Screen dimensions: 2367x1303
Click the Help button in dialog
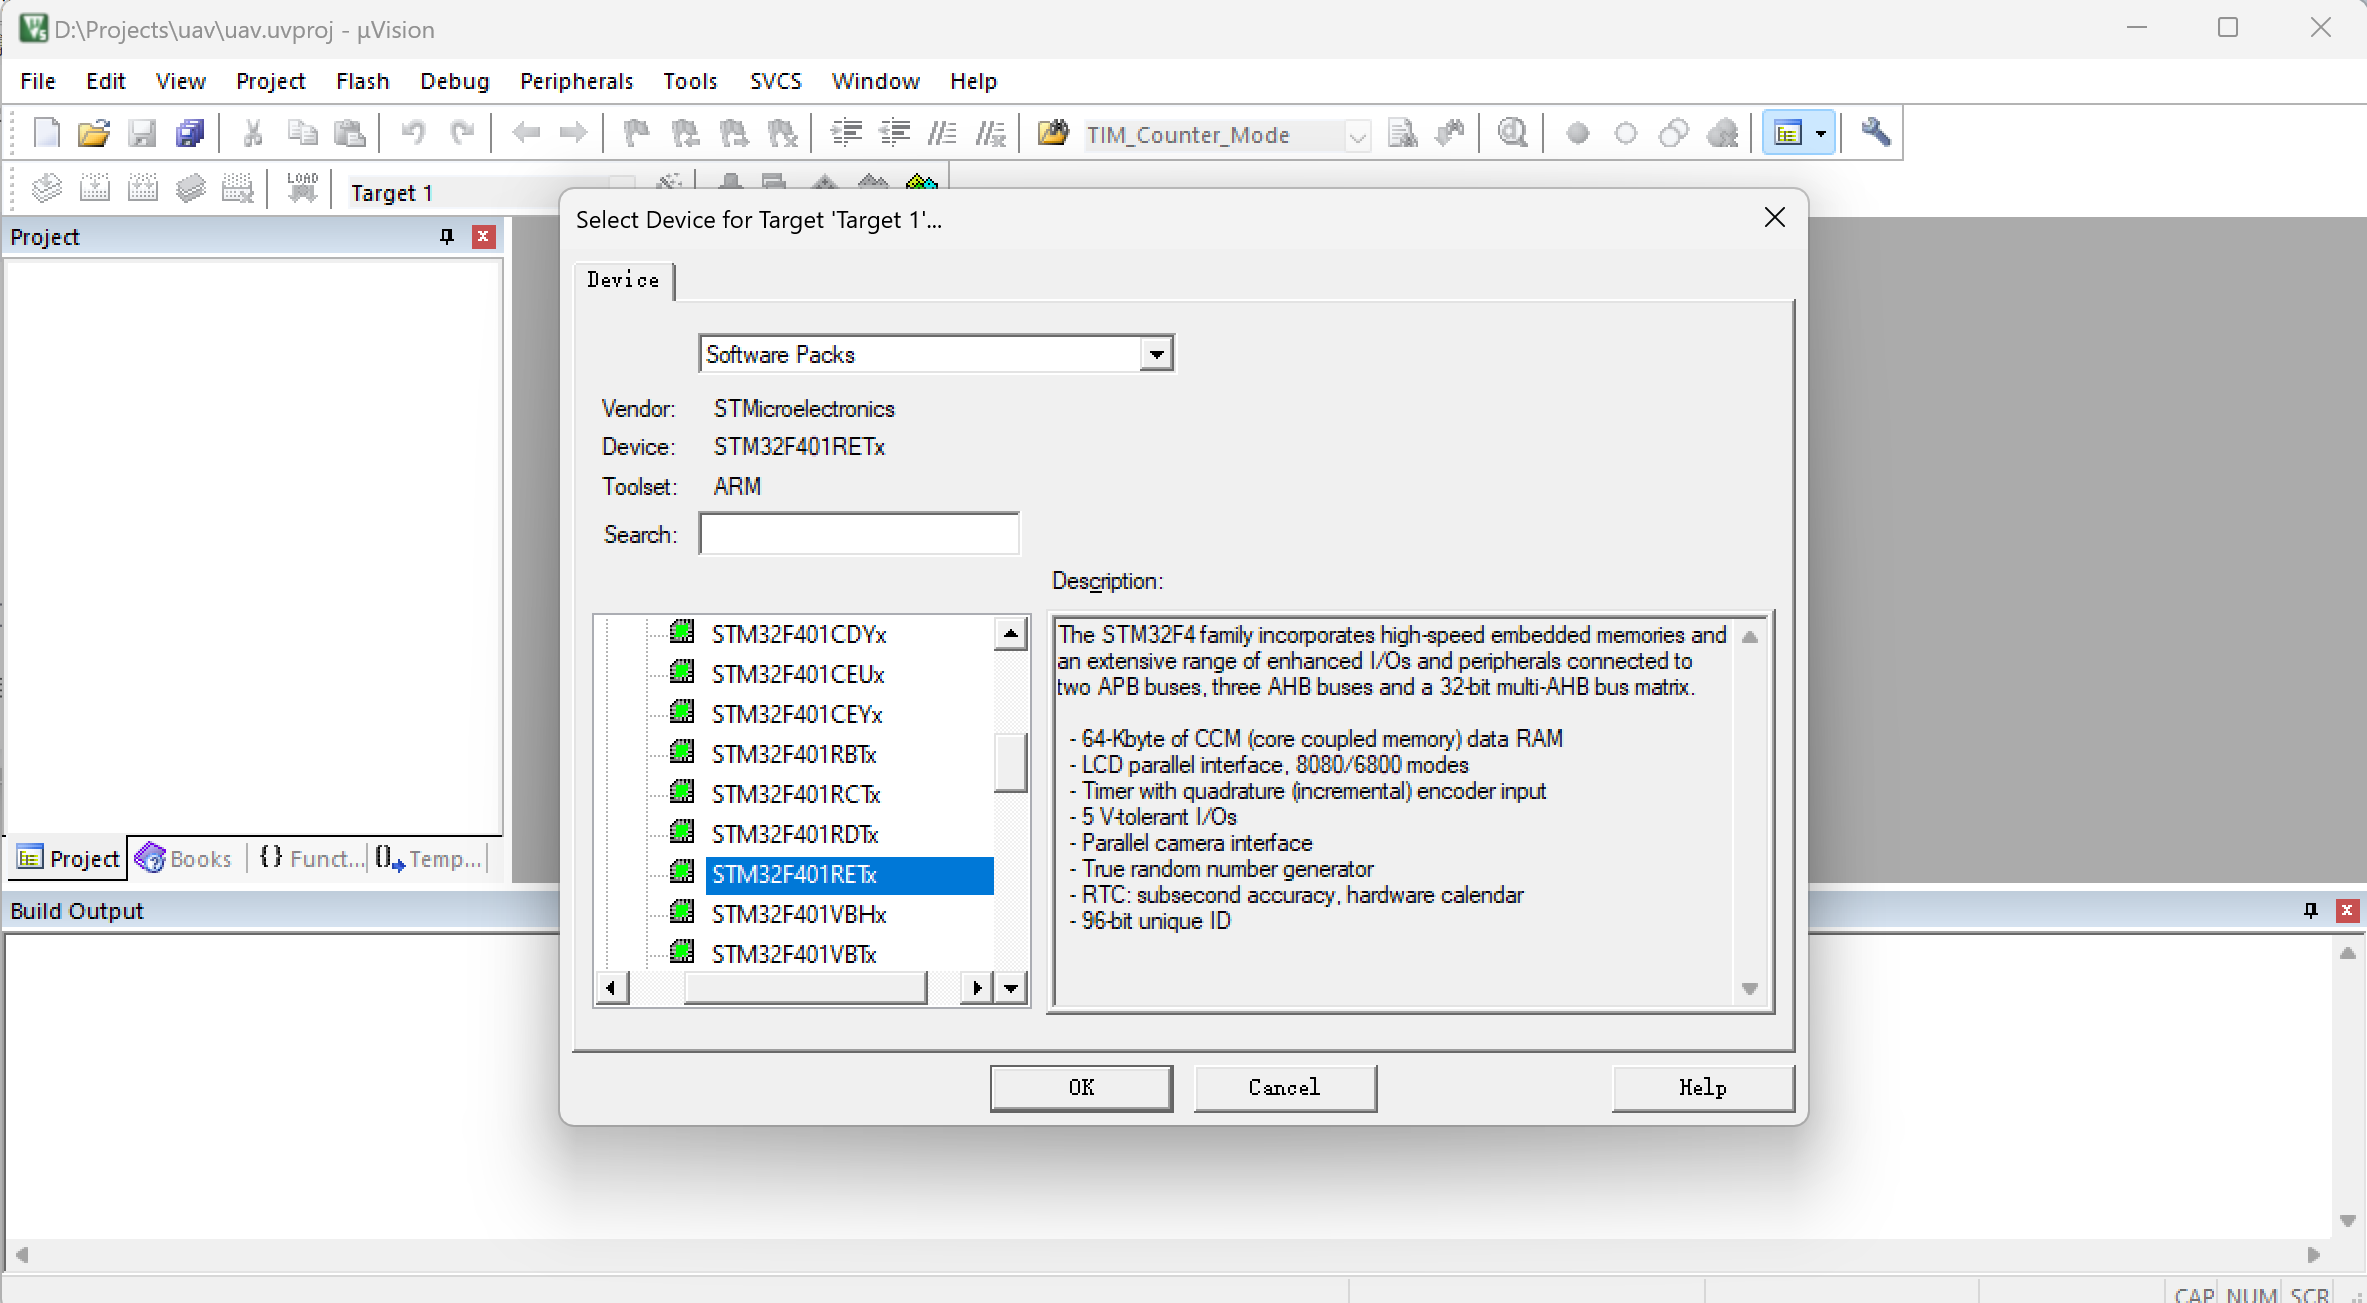click(x=1702, y=1088)
